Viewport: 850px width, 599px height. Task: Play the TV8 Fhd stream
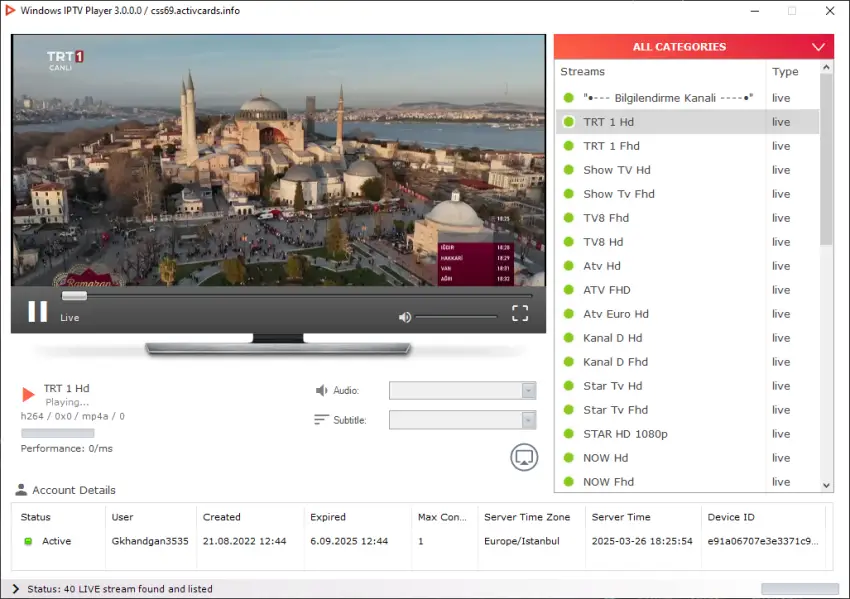coord(687,218)
